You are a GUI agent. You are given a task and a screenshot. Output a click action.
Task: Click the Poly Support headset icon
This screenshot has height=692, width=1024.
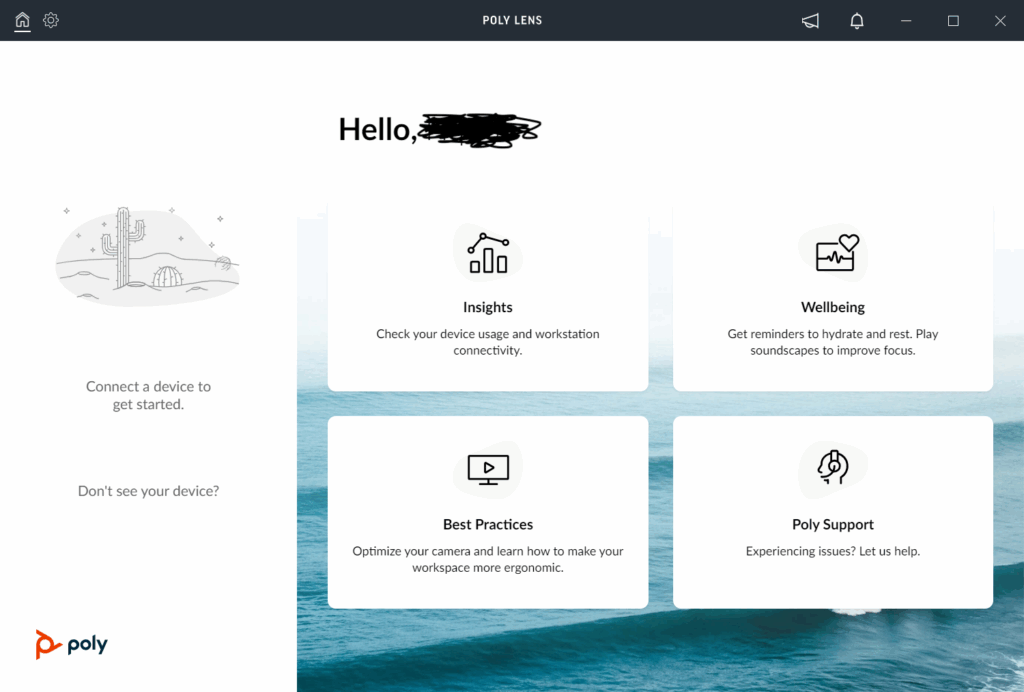click(x=833, y=467)
